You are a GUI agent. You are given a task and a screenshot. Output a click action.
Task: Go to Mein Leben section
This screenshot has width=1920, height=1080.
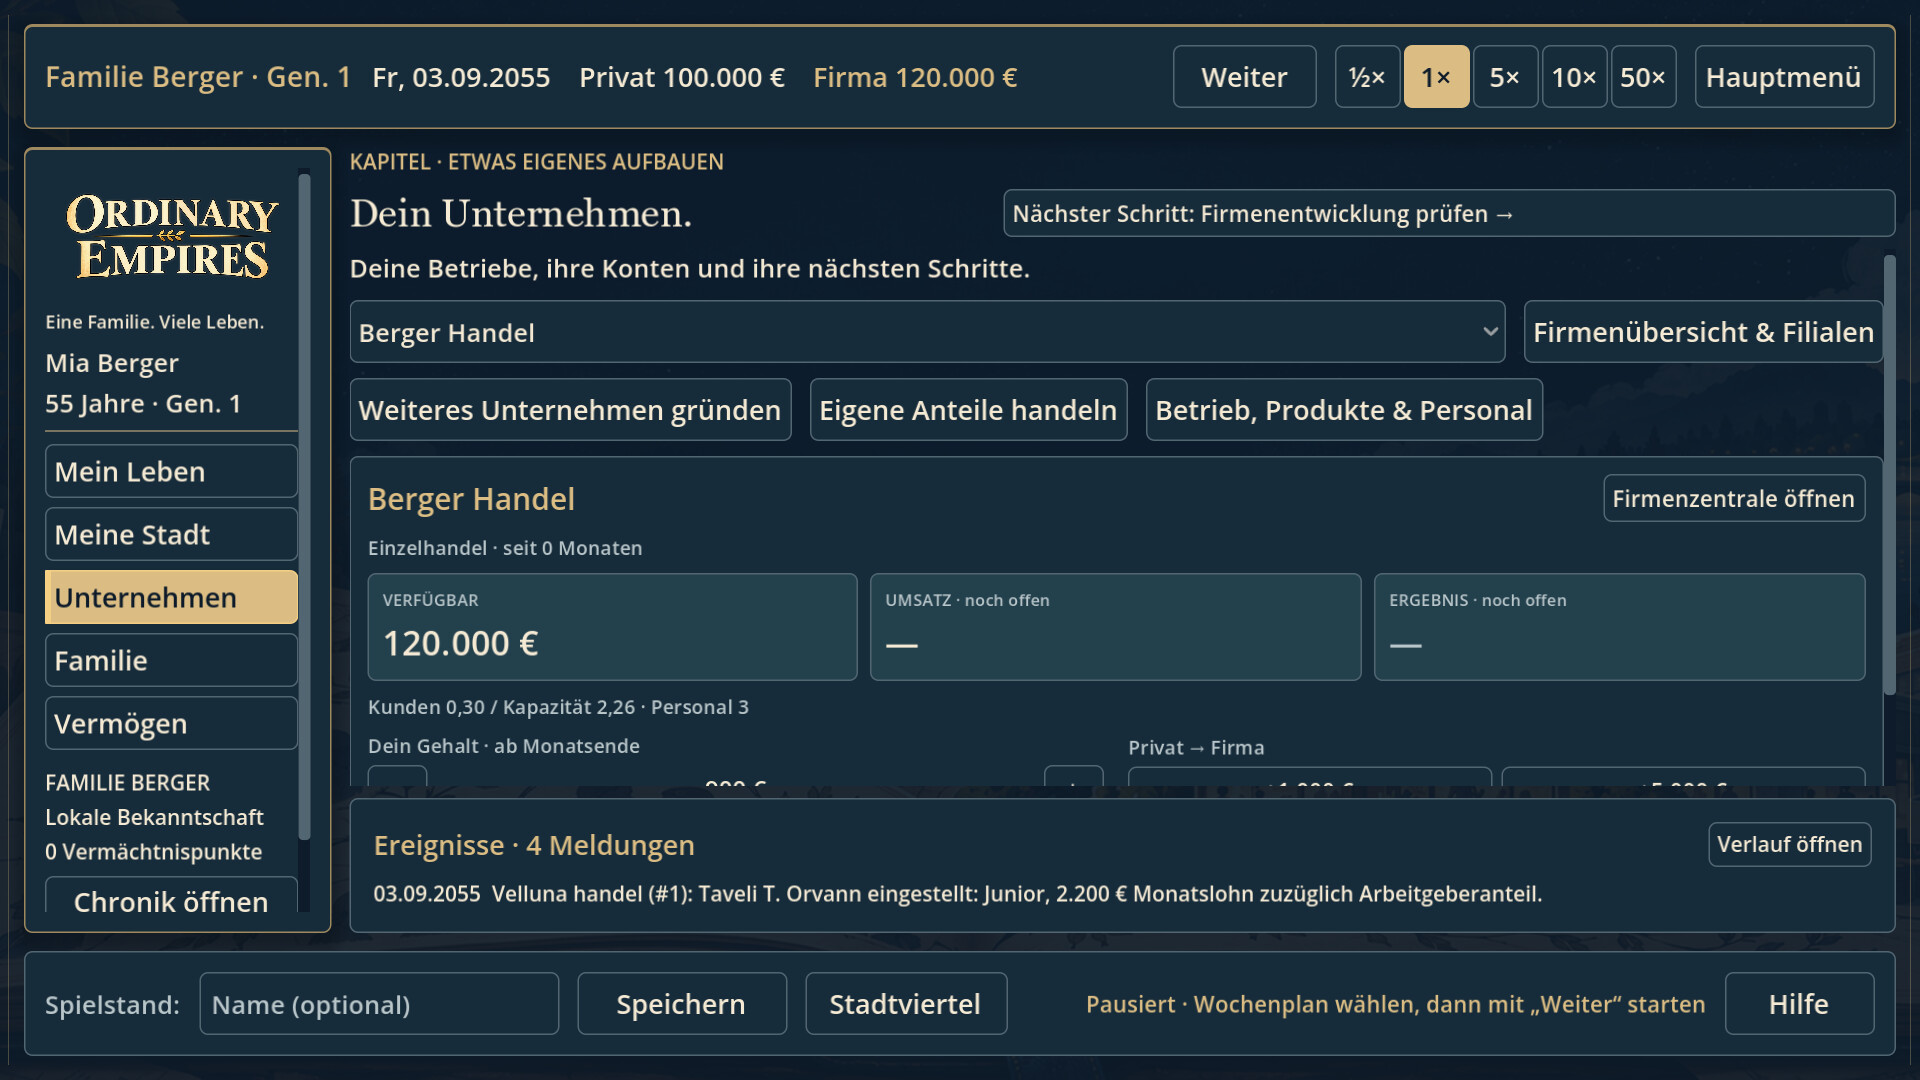click(171, 471)
